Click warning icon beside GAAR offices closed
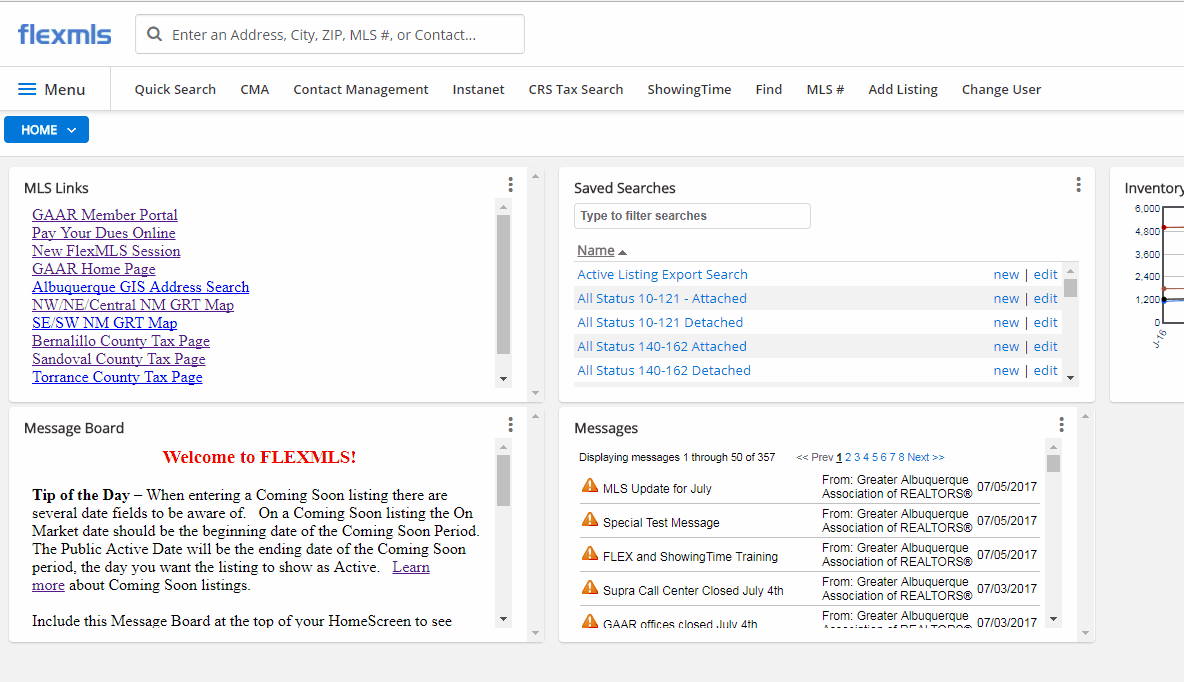 coord(590,622)
